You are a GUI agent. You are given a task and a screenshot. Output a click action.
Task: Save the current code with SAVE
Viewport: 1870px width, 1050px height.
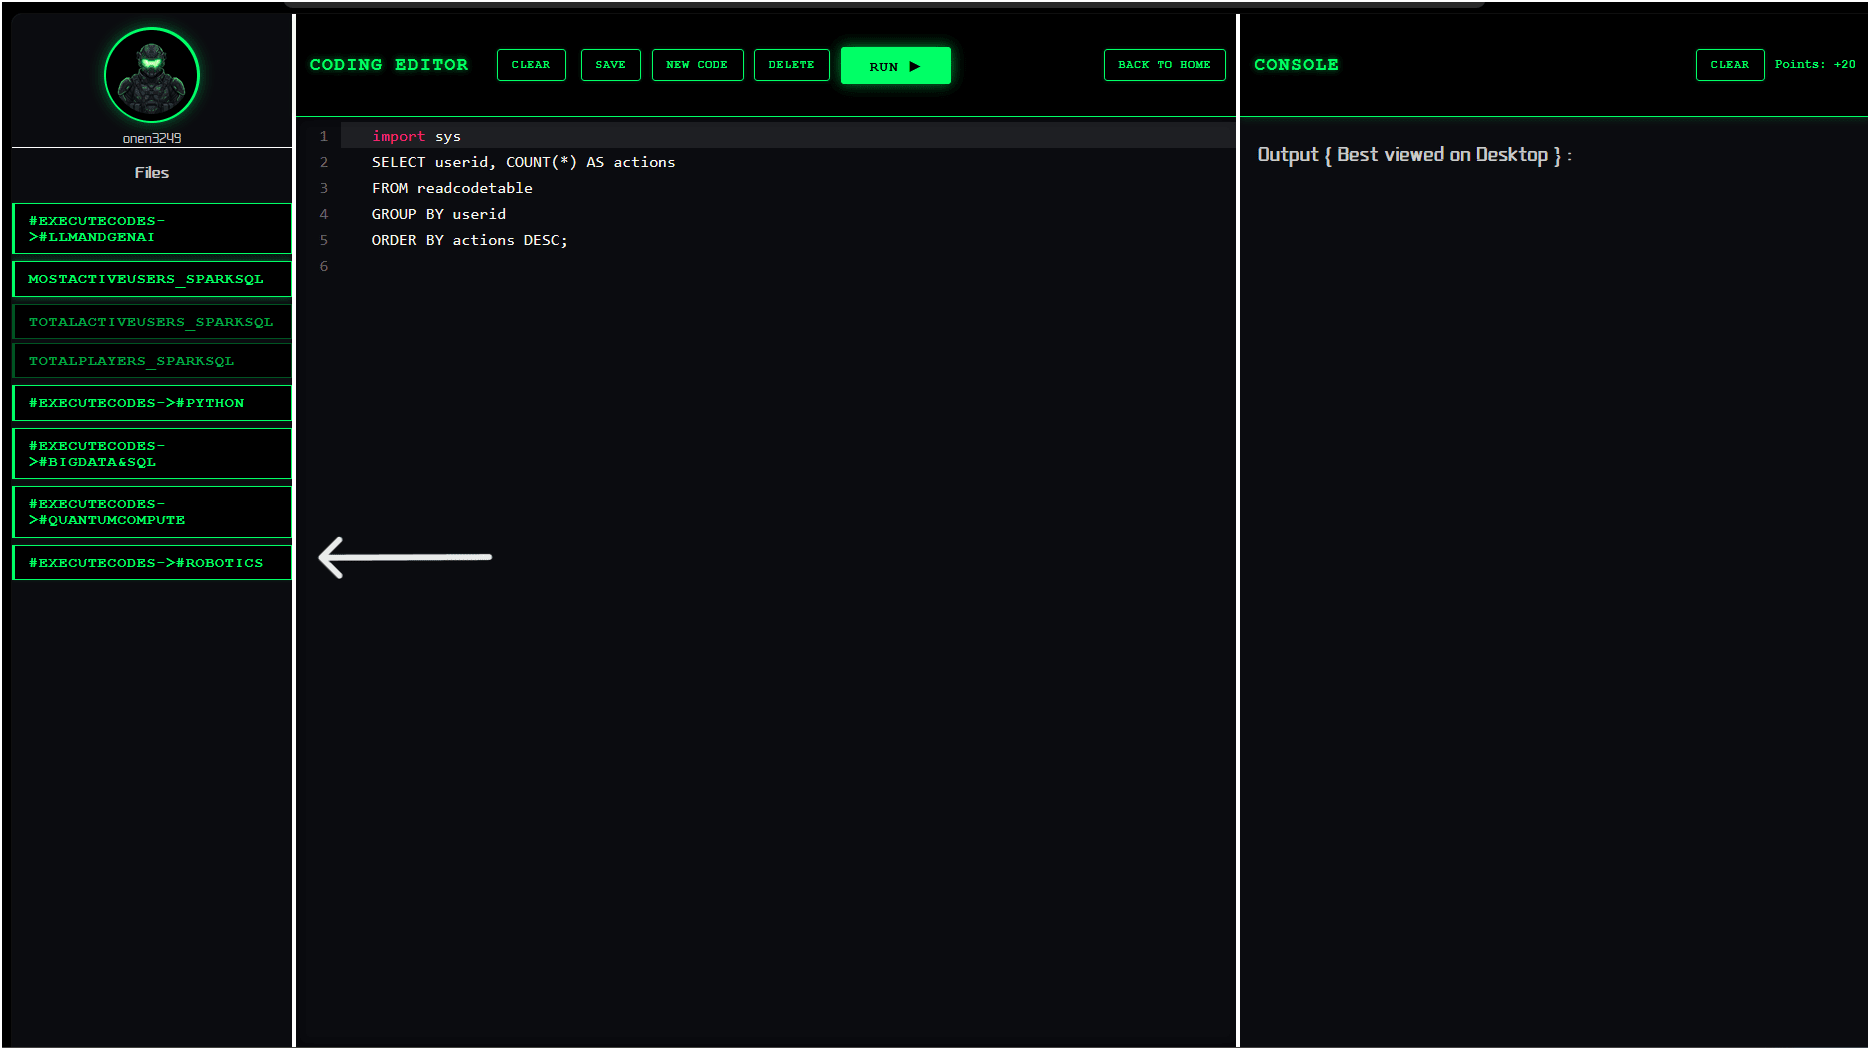[x=610, y=65]
